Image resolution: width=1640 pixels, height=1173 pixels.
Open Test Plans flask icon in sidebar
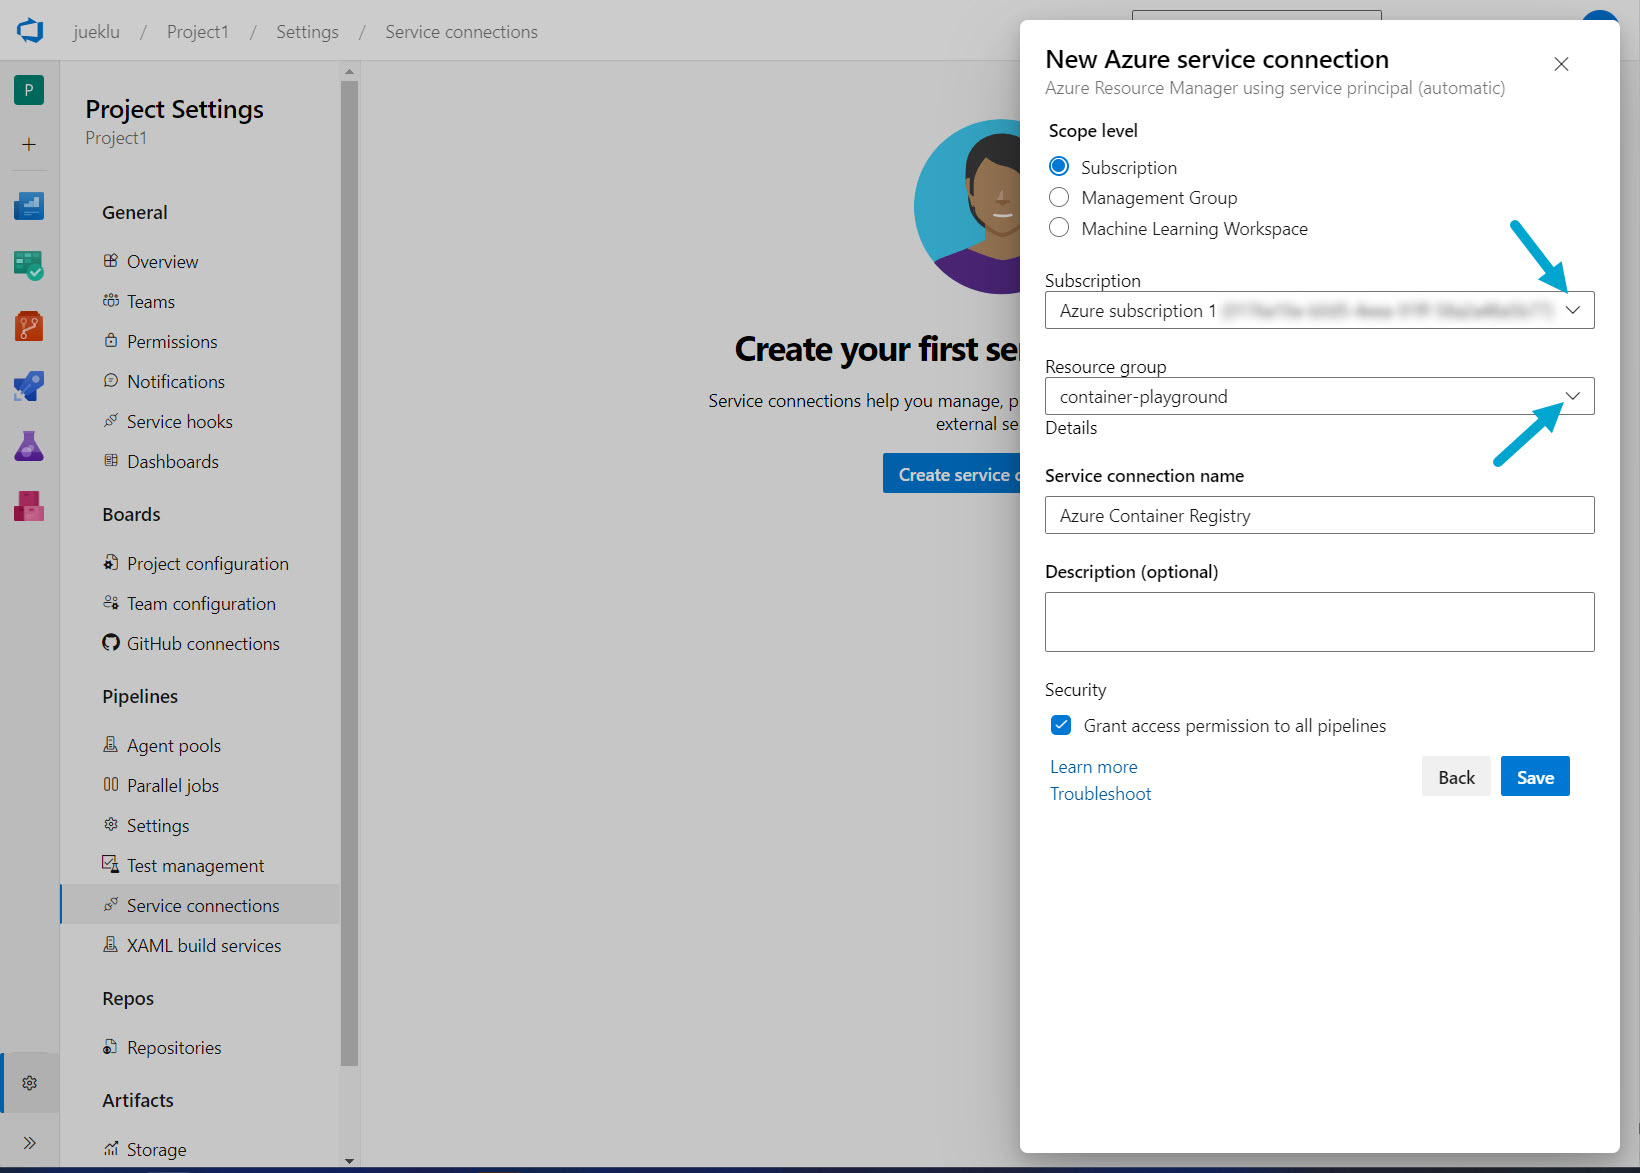[29, 446]
